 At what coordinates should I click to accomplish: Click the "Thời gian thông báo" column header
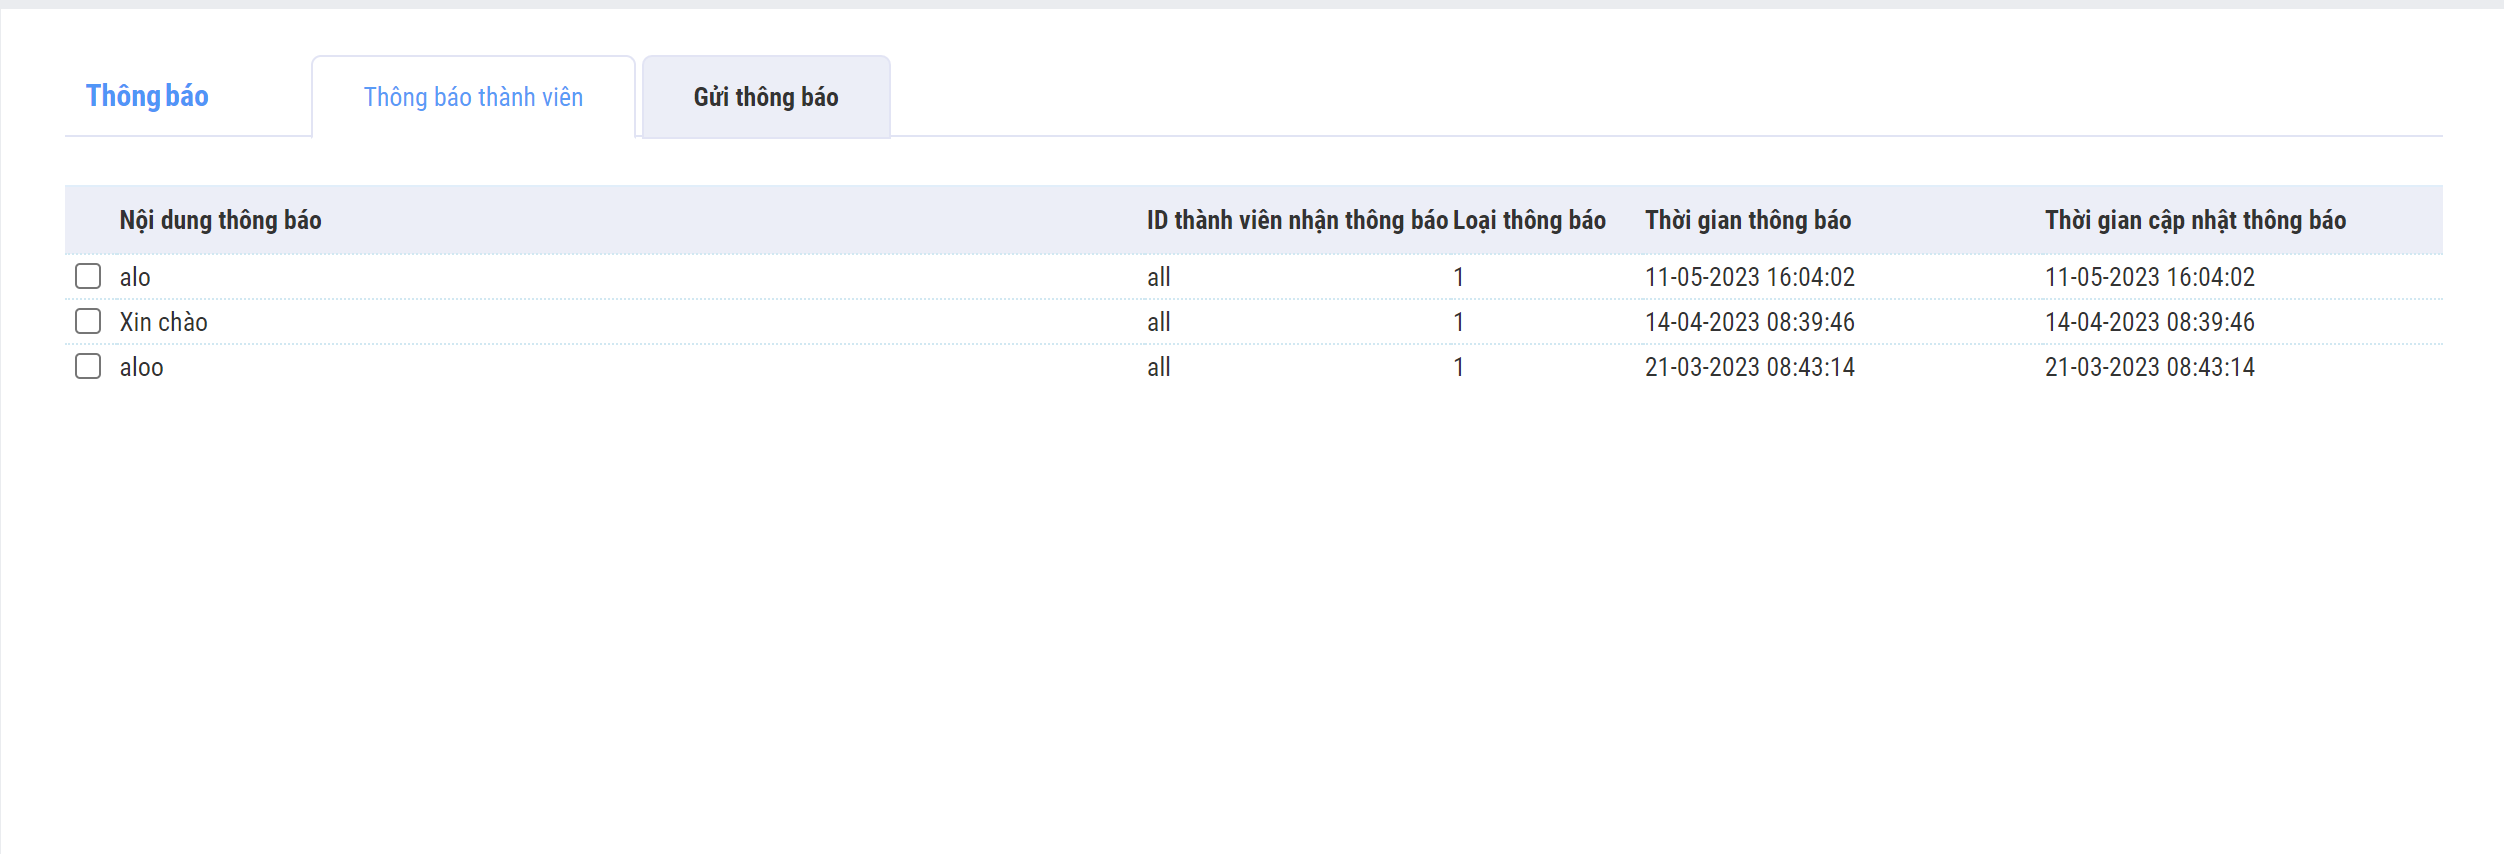click(1747, 220)
